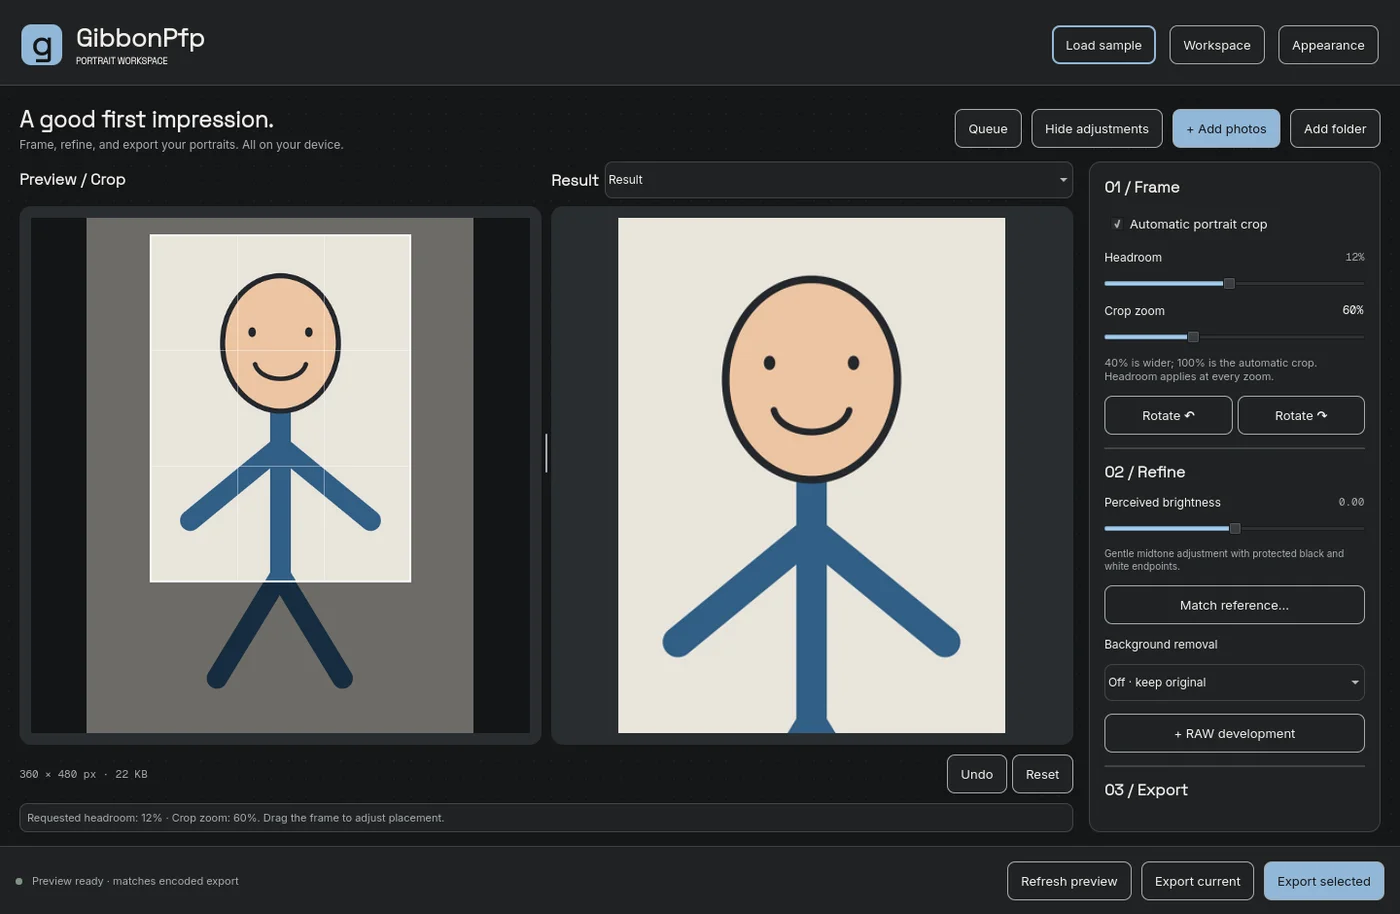Click the preview/result divider handle

click(x=546, y=453)
